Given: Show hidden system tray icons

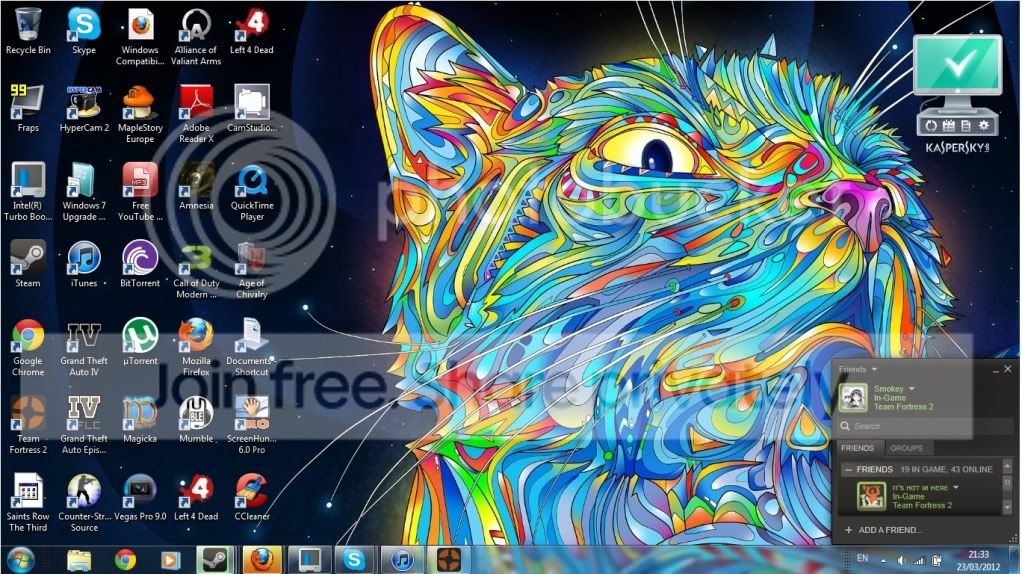Looking at the screenshot, I should tap(883, 560).
